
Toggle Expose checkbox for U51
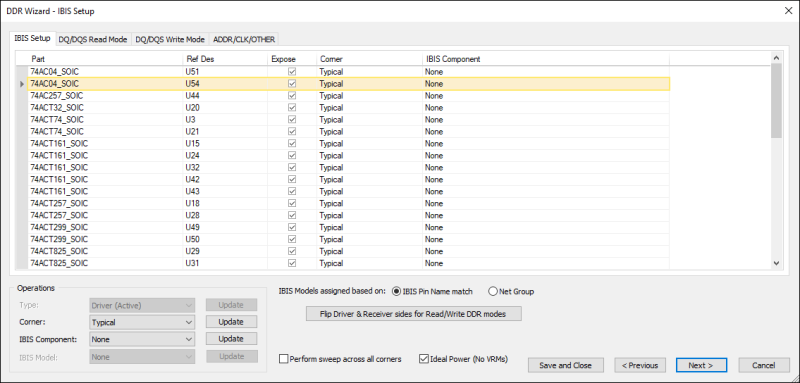point(292,72)
